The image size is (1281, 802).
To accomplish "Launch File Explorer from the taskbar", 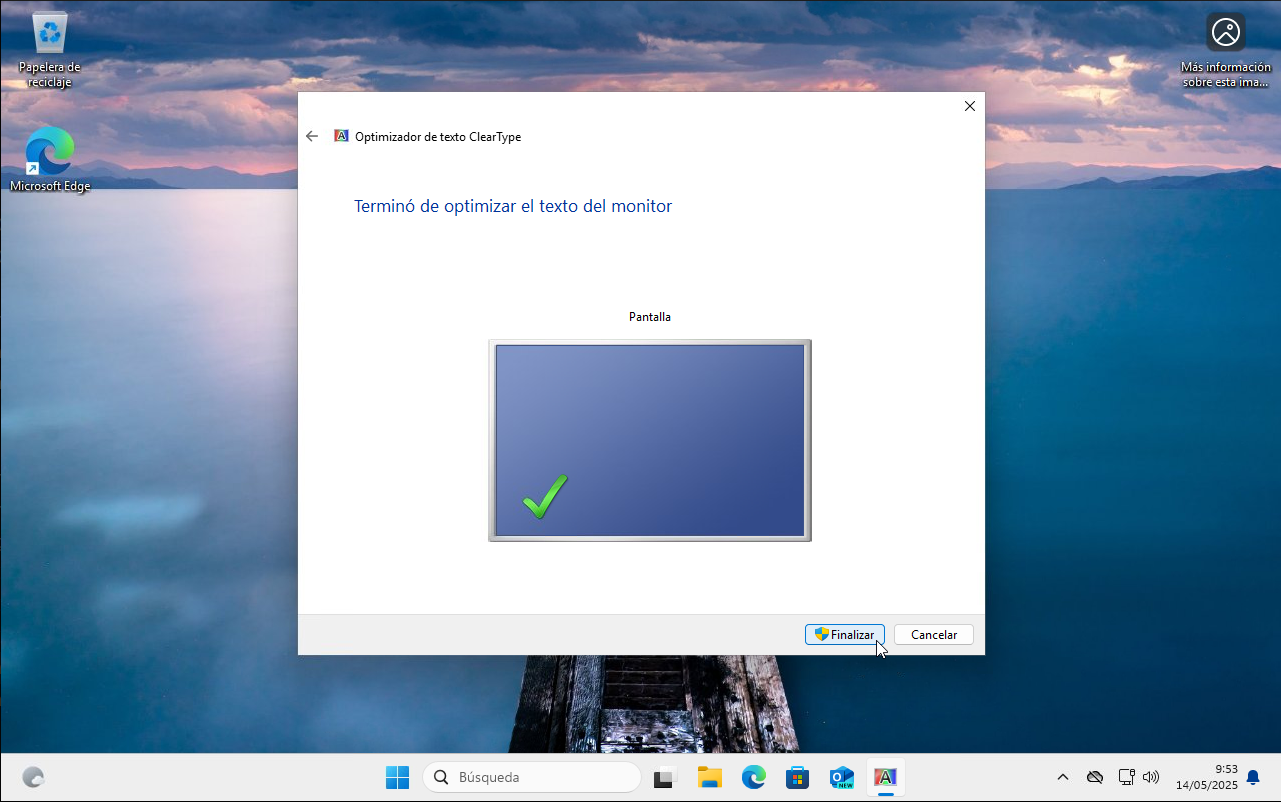I will point(709,777).
